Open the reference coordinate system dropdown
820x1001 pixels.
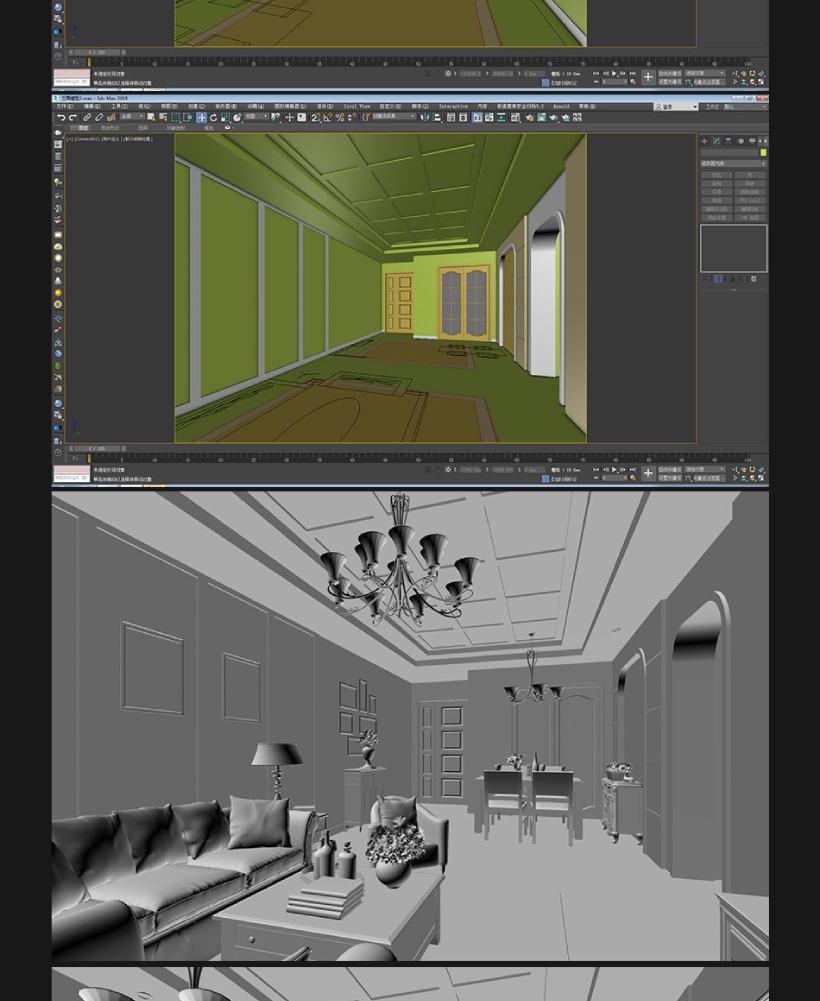[257, 117]
